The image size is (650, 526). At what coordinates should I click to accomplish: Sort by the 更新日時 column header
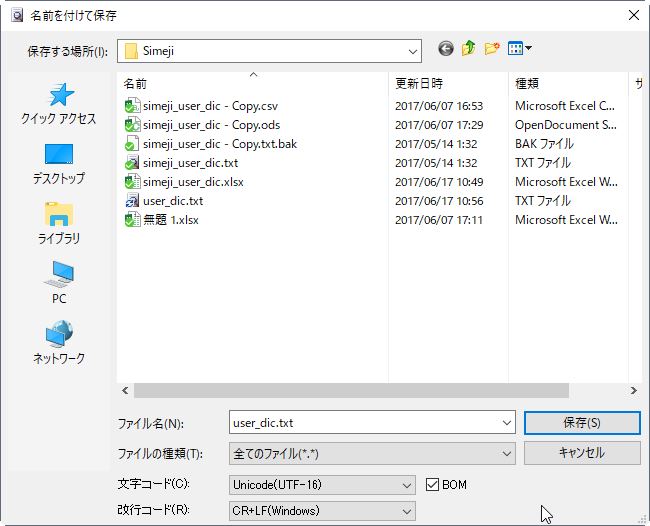pos(449,84)
